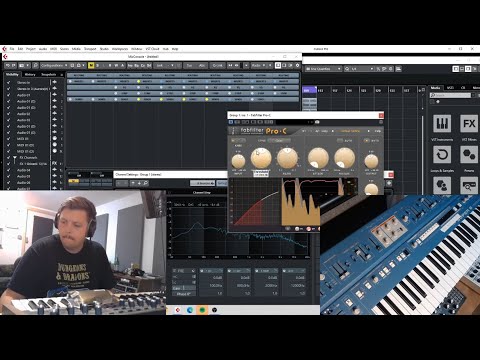Click the FX icon of FX 1 channel
The width and height of the screenshot is (480, 360).
[54, 163]
